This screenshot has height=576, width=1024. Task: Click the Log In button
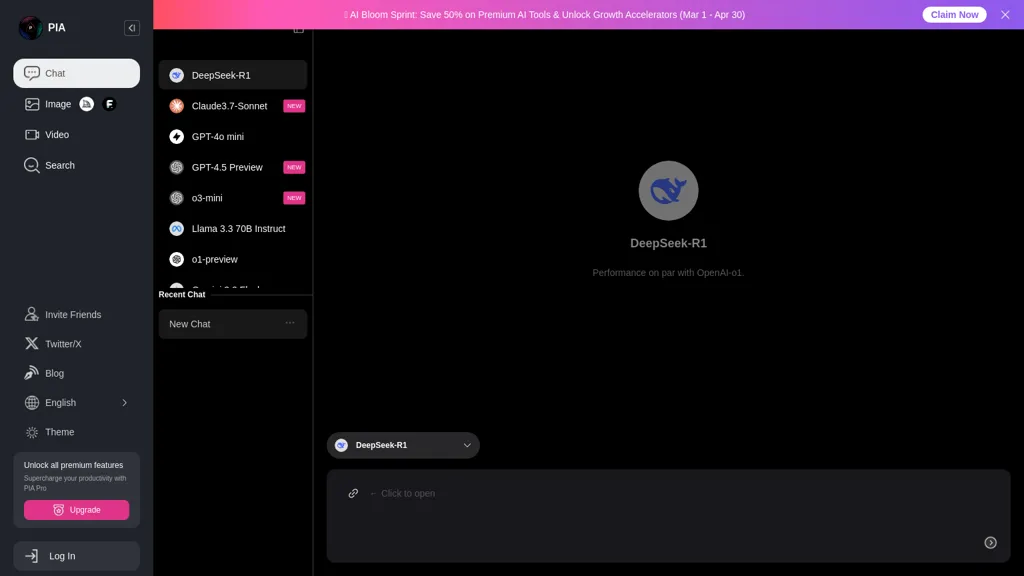76,556
